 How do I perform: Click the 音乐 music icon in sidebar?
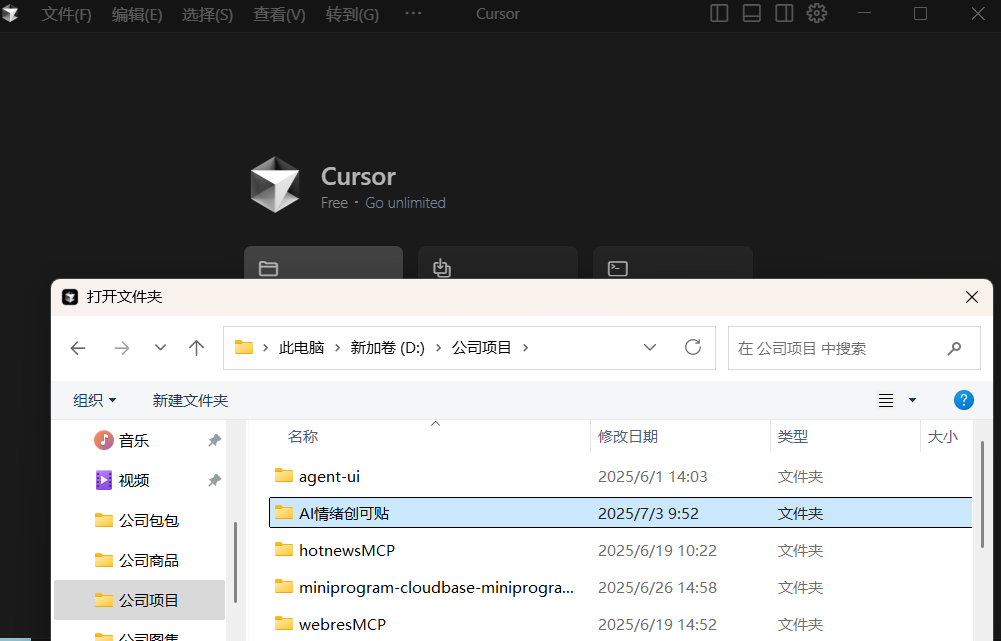(103, 440)
